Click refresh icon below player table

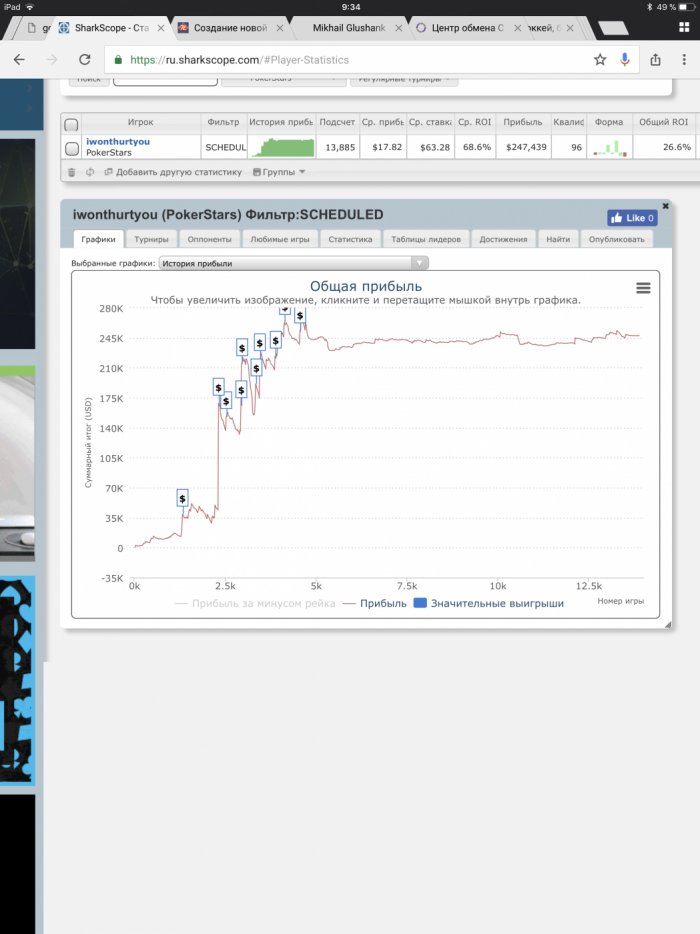pos(90,172)
